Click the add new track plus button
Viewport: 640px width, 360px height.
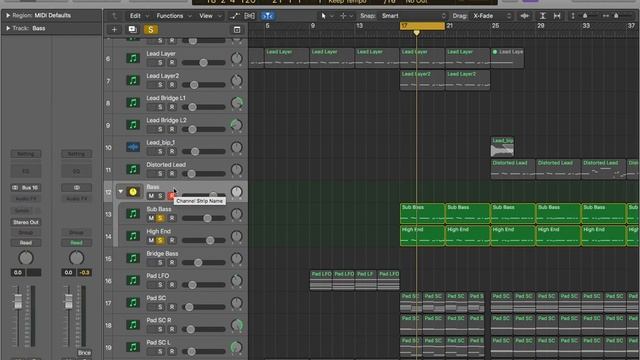click(114, 29)
